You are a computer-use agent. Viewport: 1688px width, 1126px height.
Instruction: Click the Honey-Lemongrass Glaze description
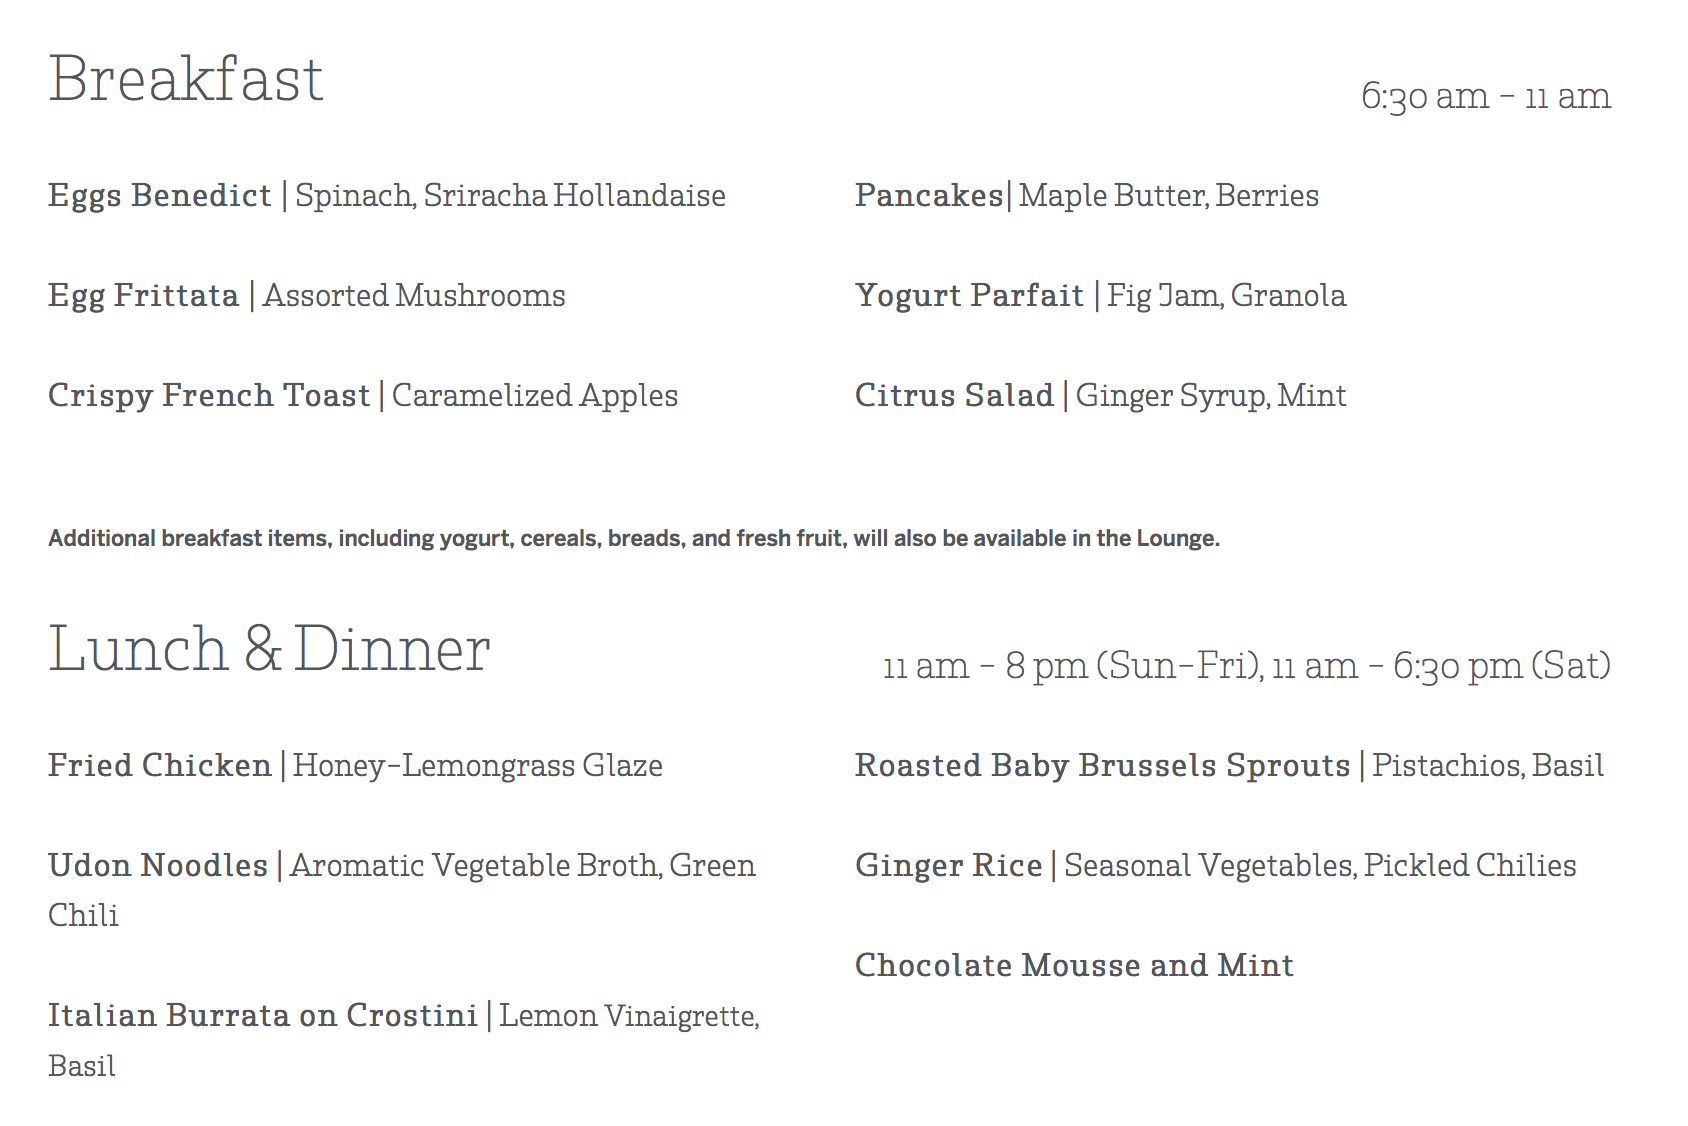pyautogui.click(x=477, y=767)
